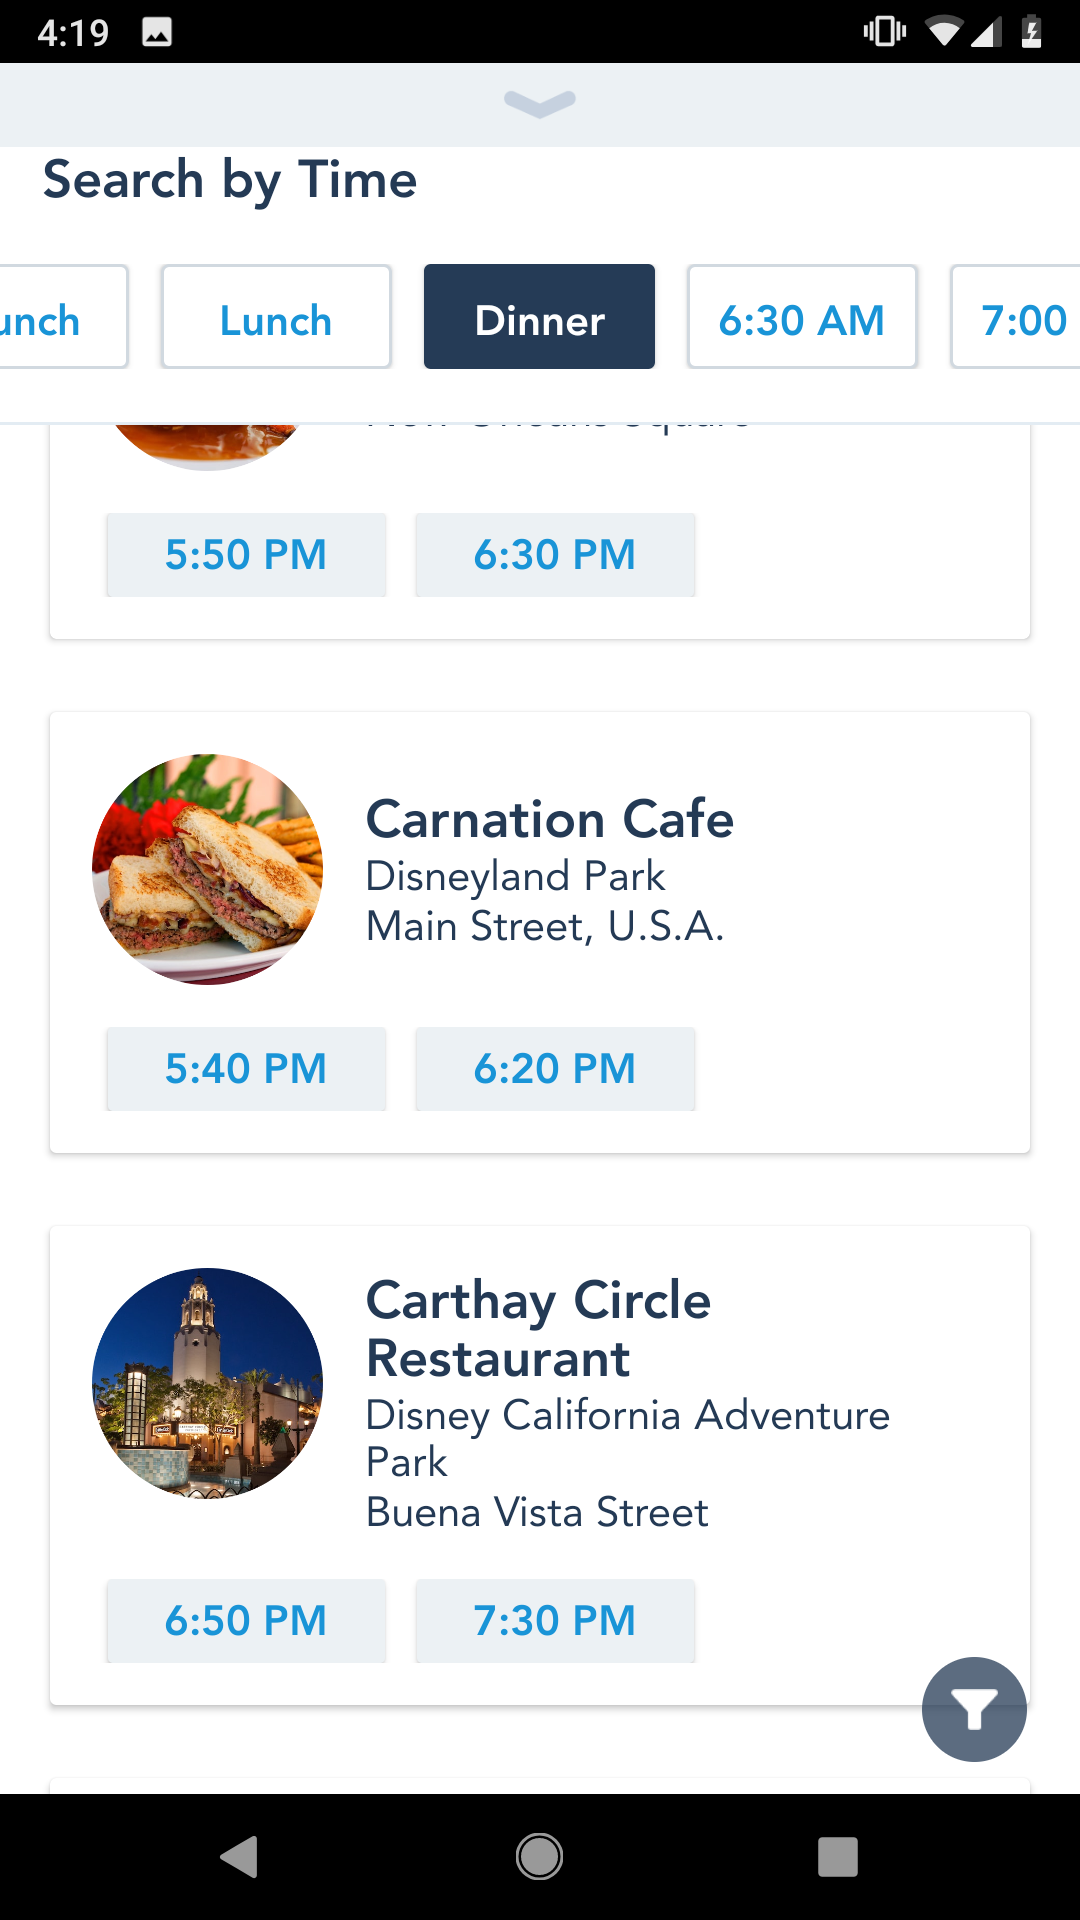Image resolution: width=1080 pixels, height=1920 pixels.
Task: Pick the 5:50 PM reservation slot
Action: [246, 555]
